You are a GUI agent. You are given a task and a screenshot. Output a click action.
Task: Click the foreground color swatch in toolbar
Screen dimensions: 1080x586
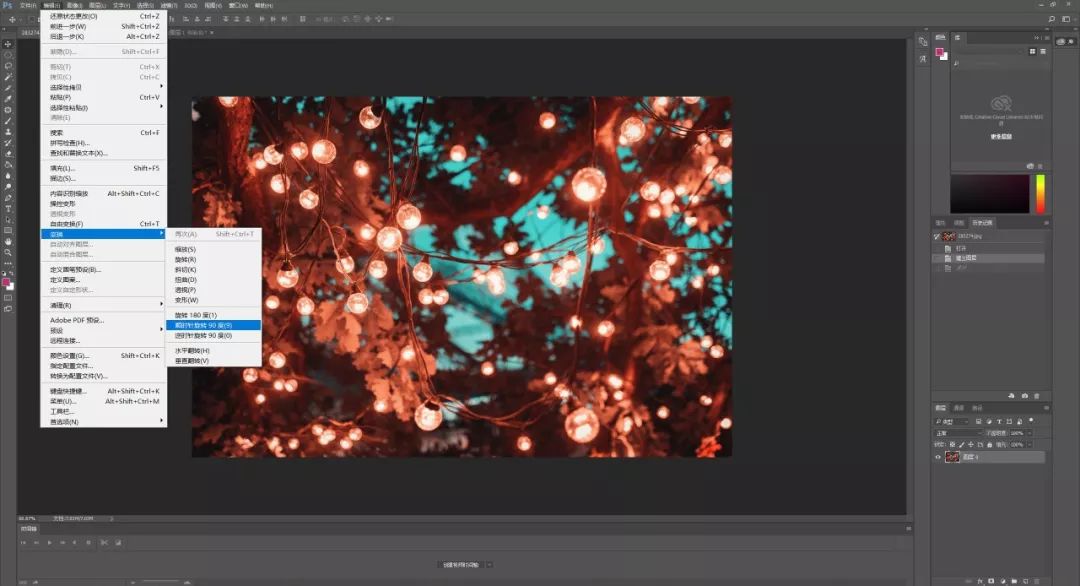click(x=6, y=282)
